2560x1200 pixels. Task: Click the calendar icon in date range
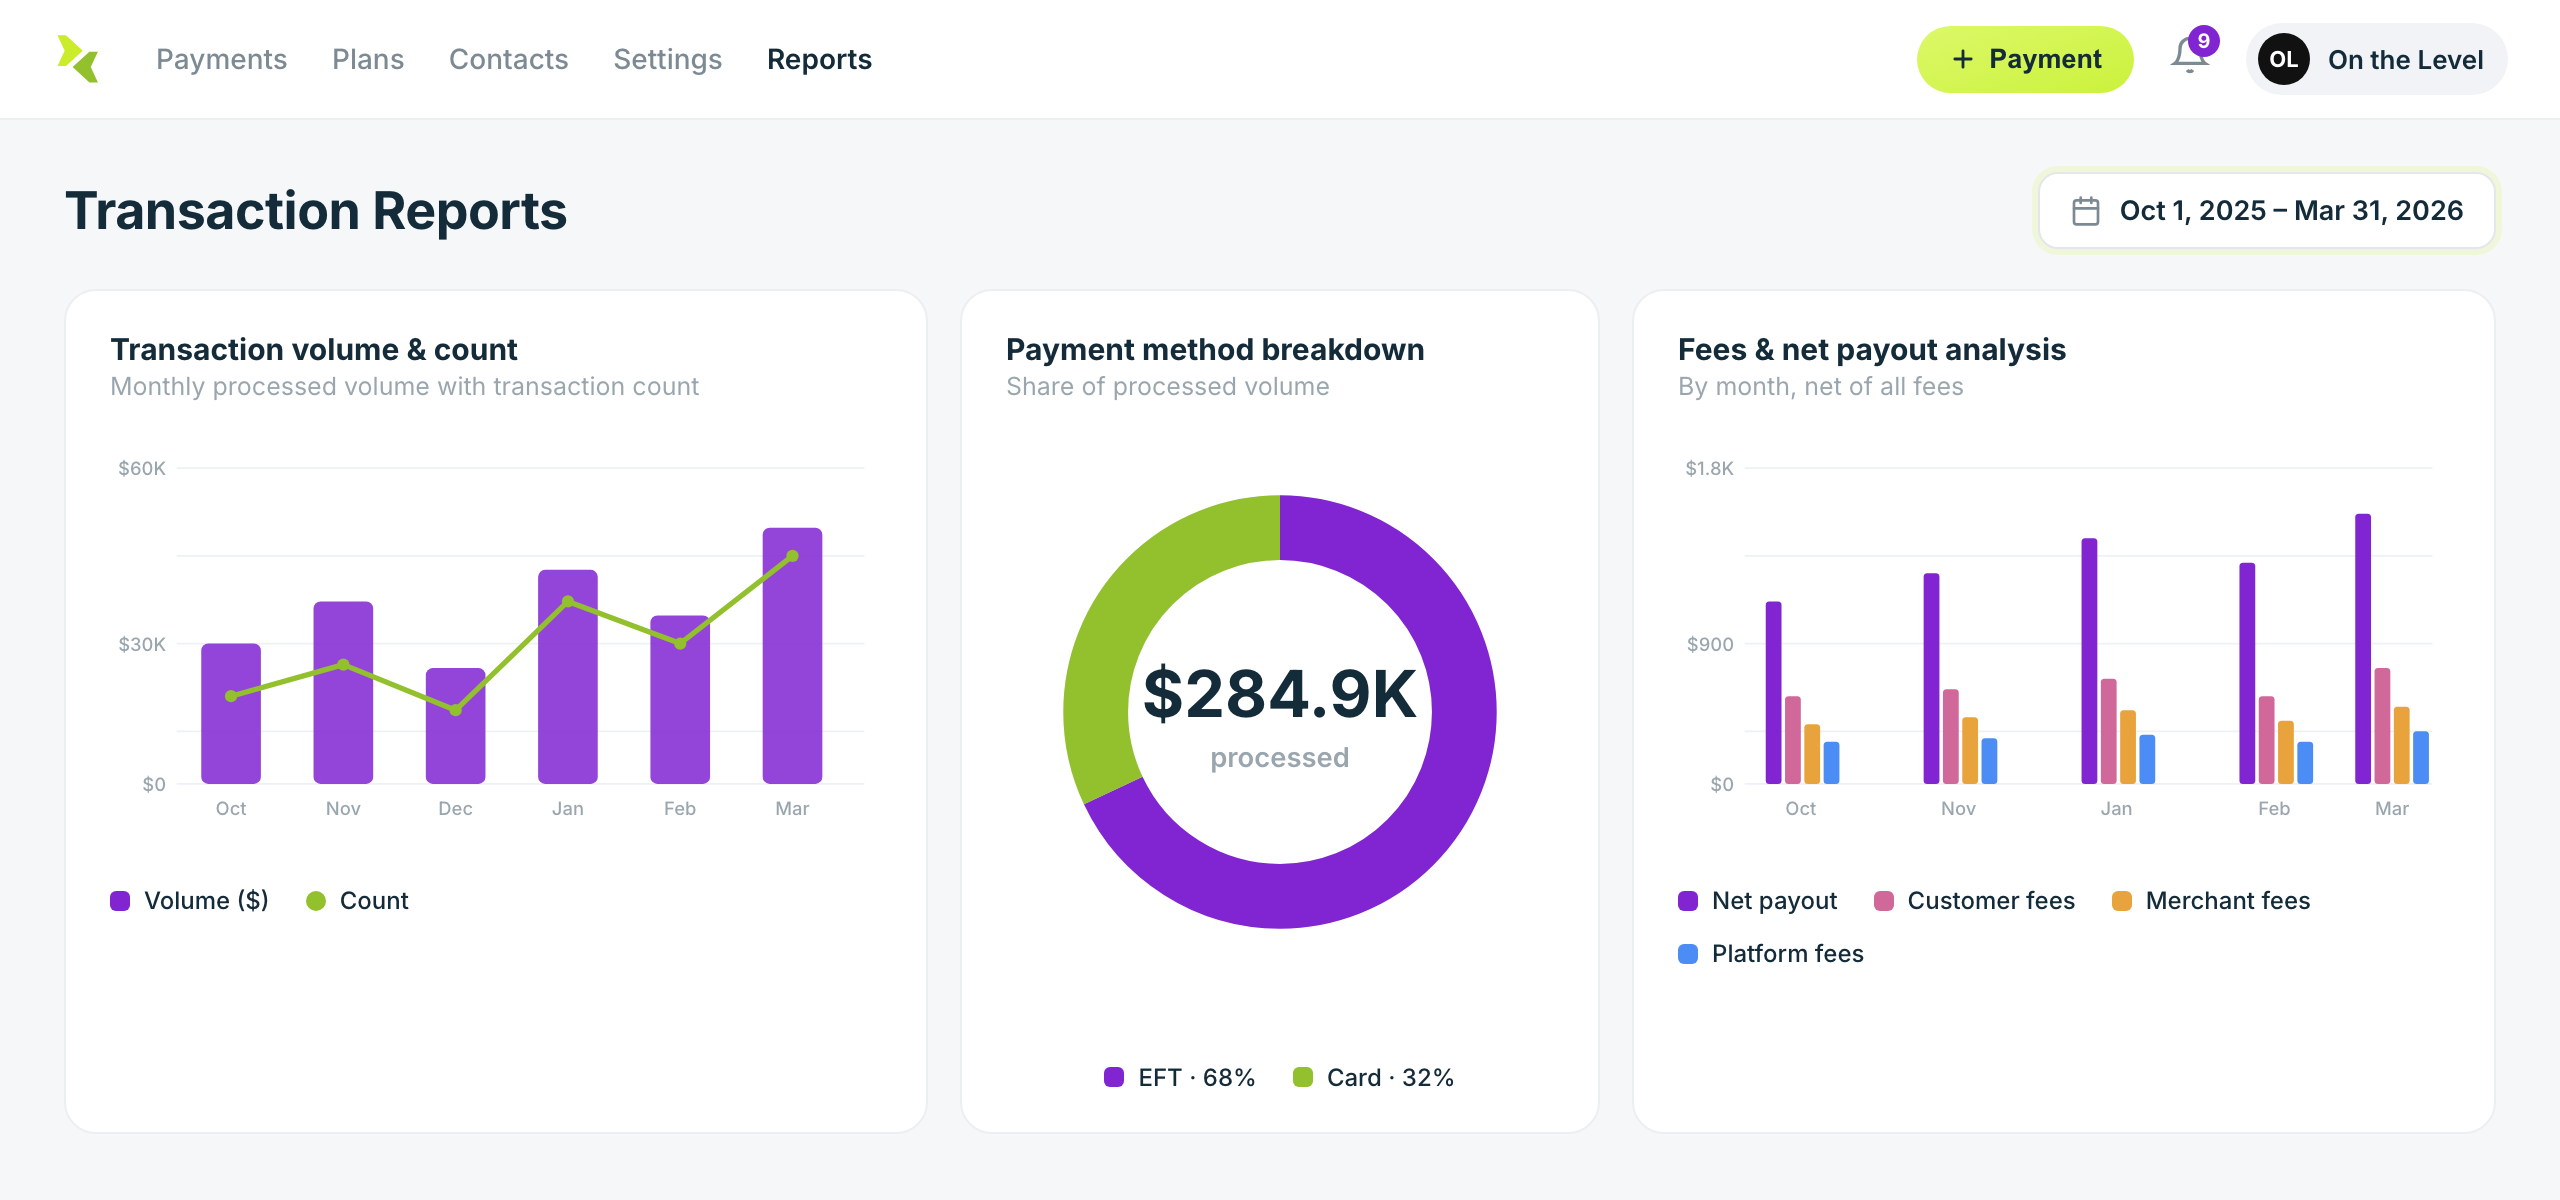click(2086, 211)
